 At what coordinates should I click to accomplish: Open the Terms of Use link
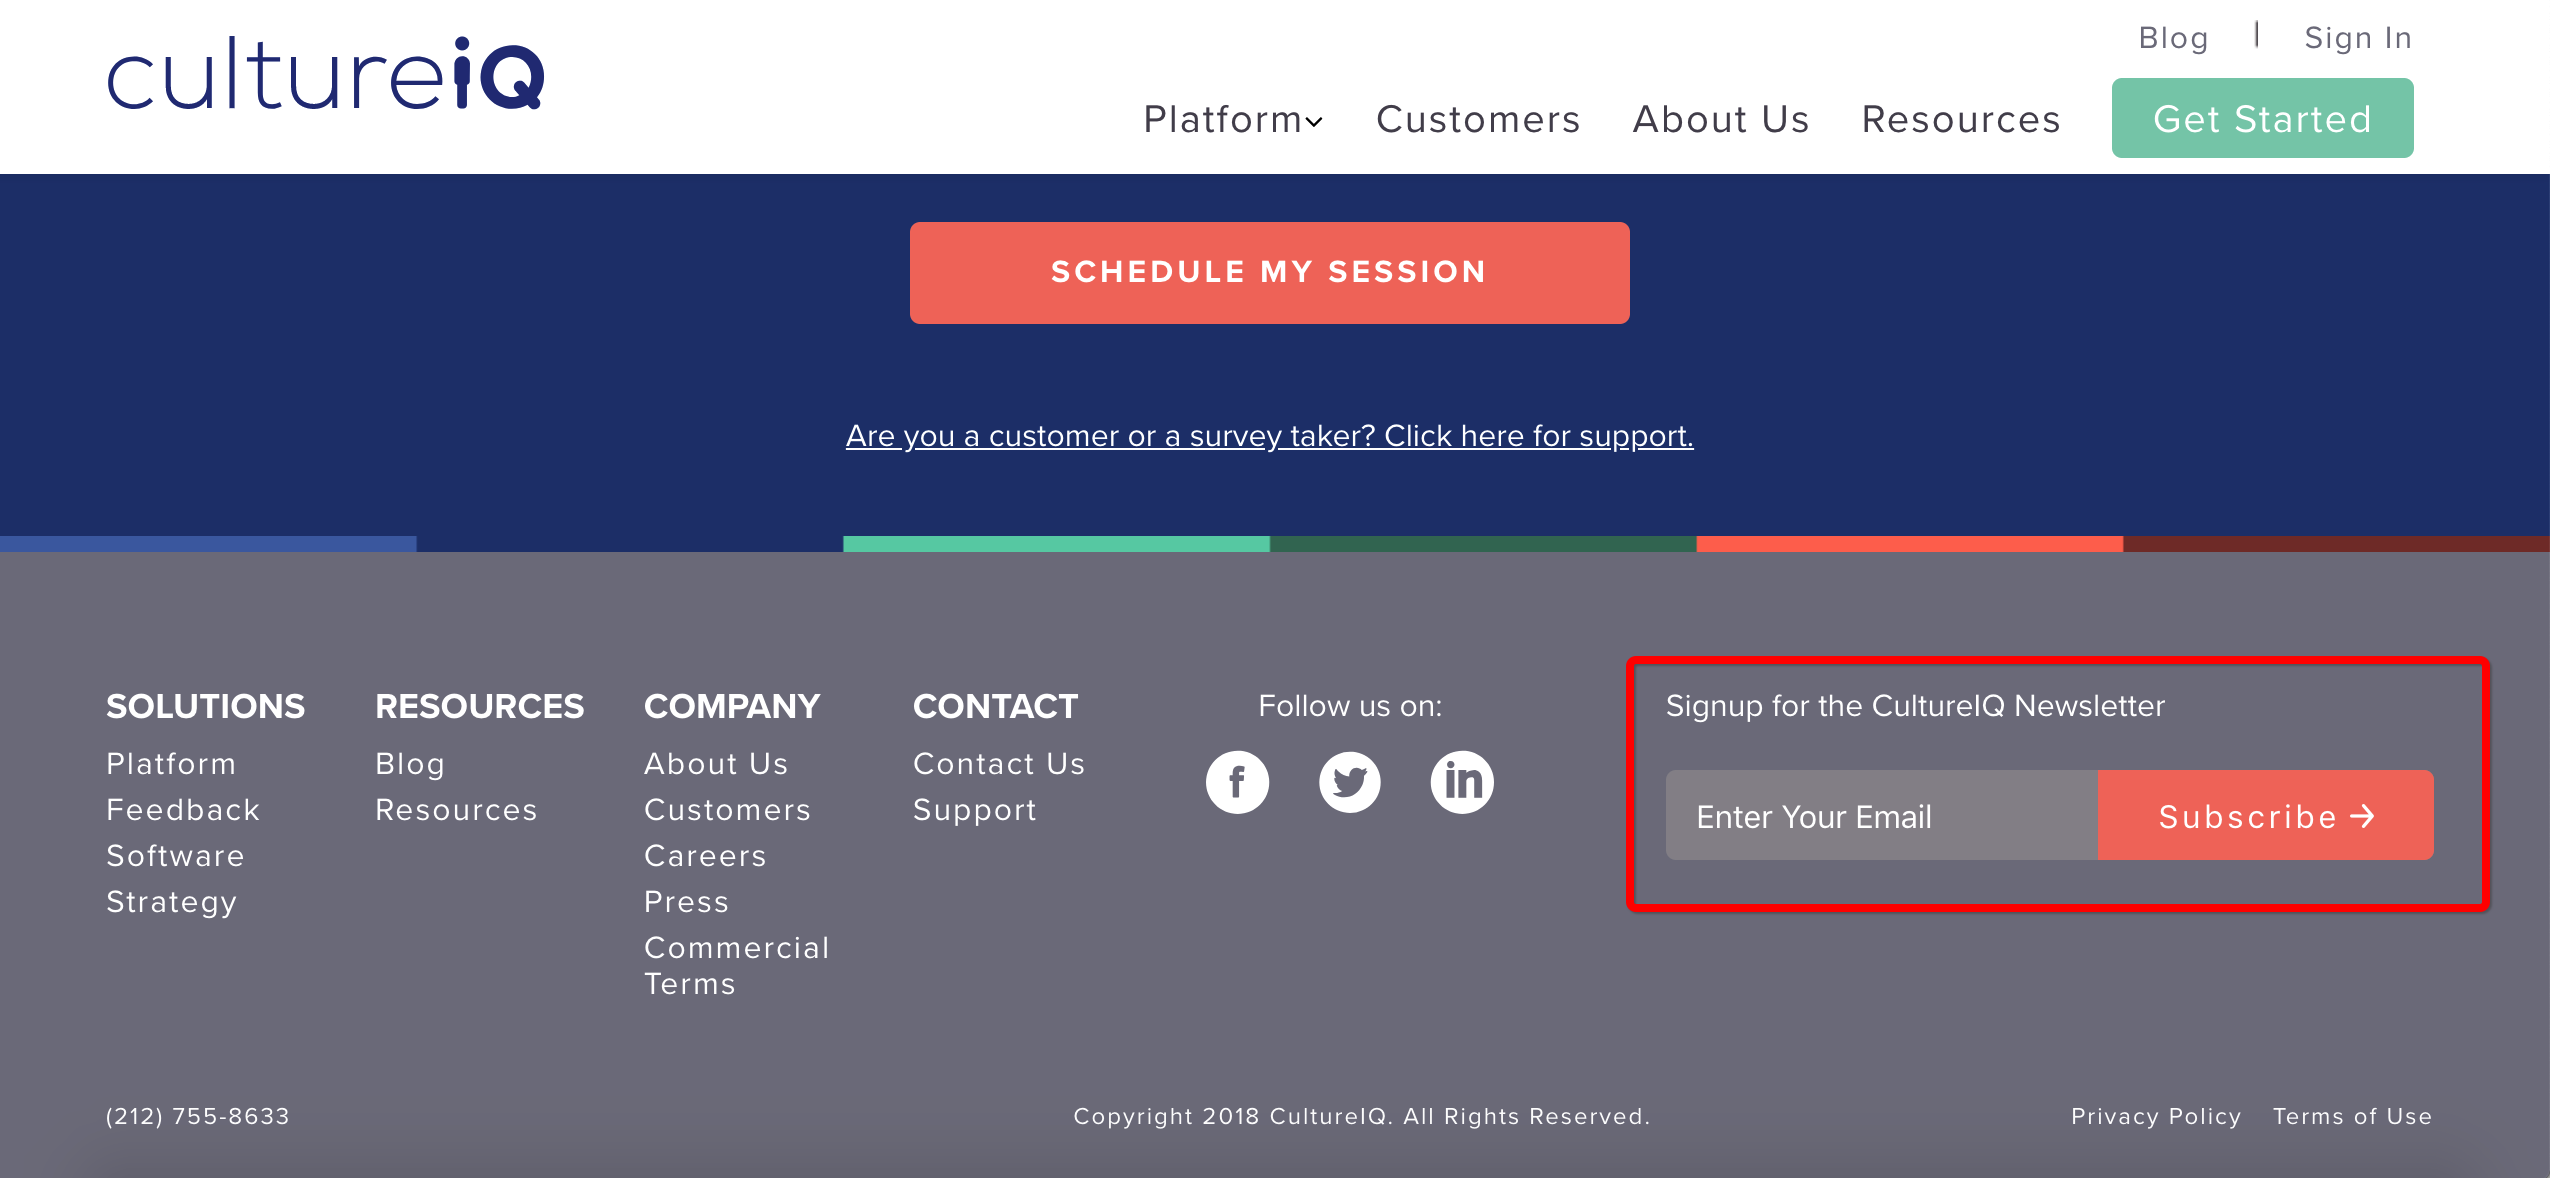(x=2352, y=1116)
